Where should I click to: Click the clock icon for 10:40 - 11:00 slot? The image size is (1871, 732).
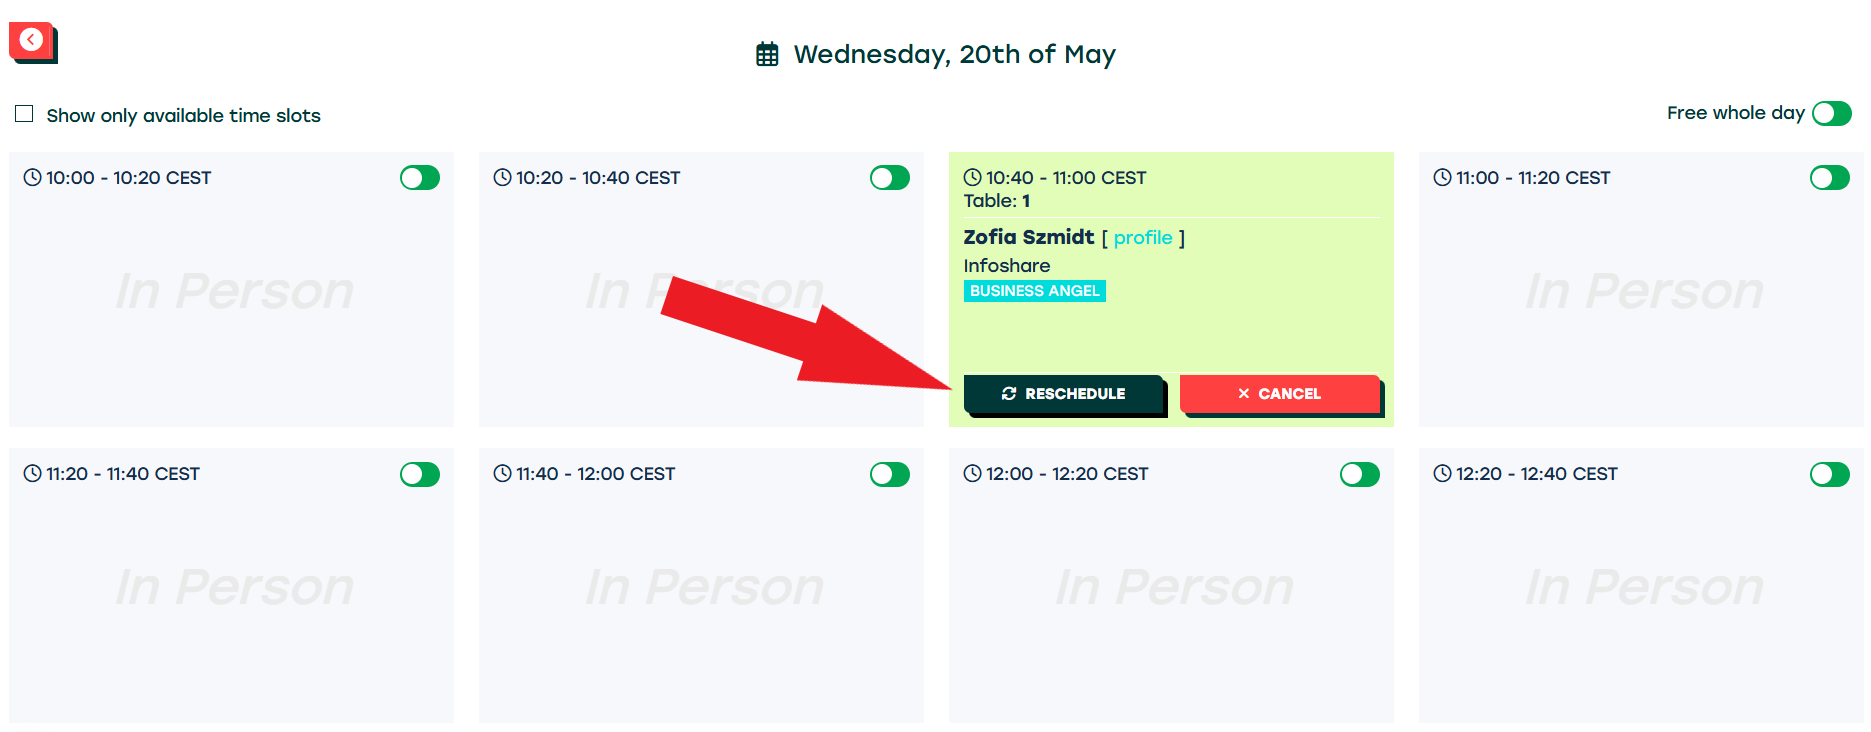973,178
